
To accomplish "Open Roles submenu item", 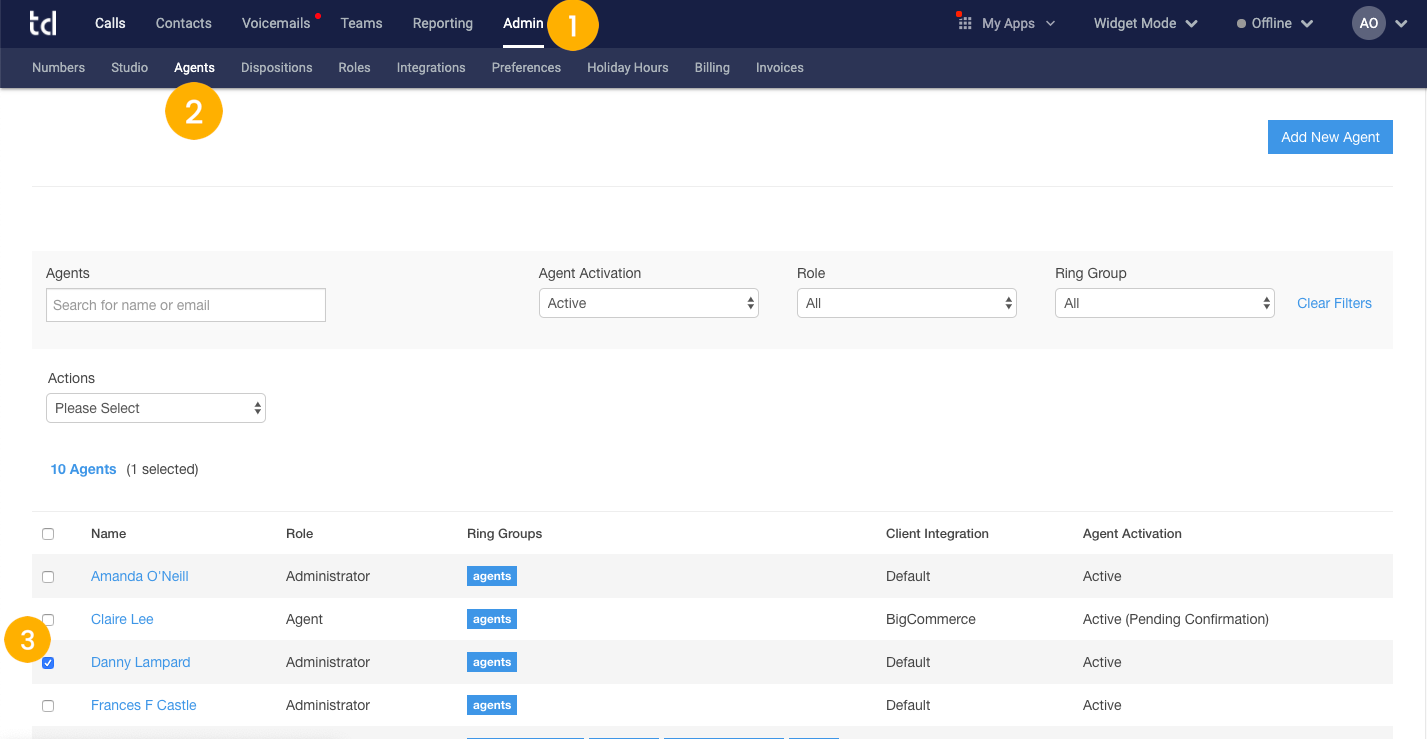I will tap(354, 68).
